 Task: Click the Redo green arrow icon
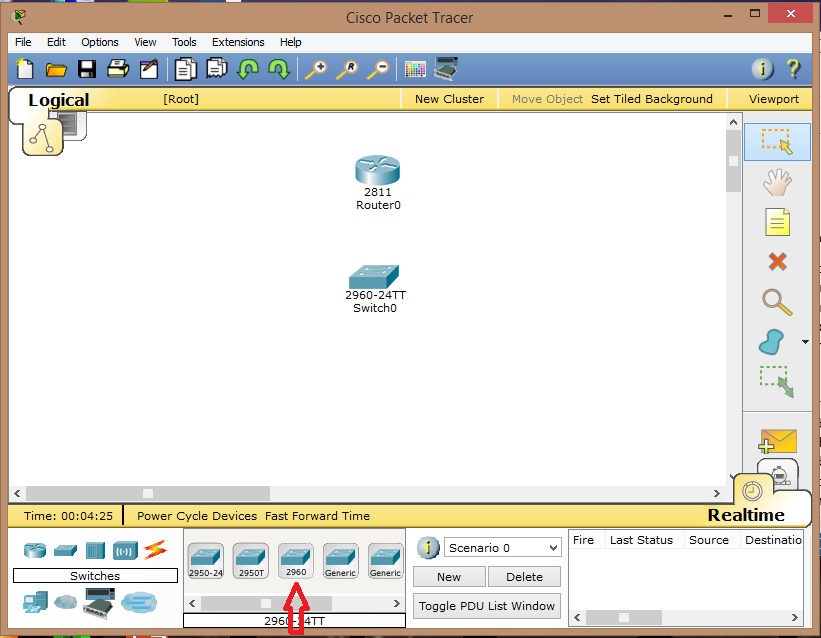279,69
